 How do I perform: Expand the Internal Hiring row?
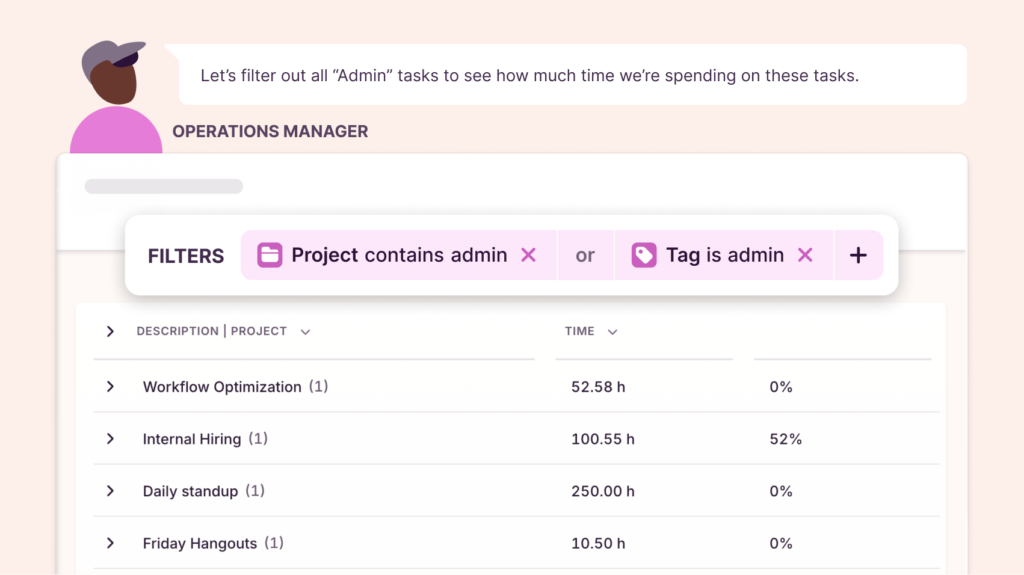point(110,439)
